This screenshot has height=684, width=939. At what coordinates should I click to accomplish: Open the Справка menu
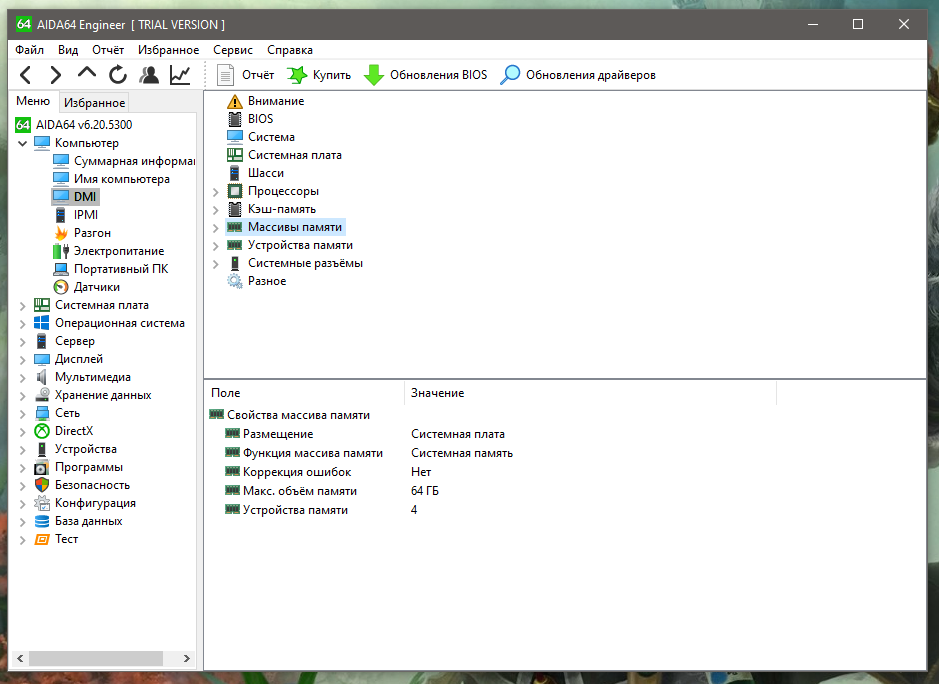290,50
